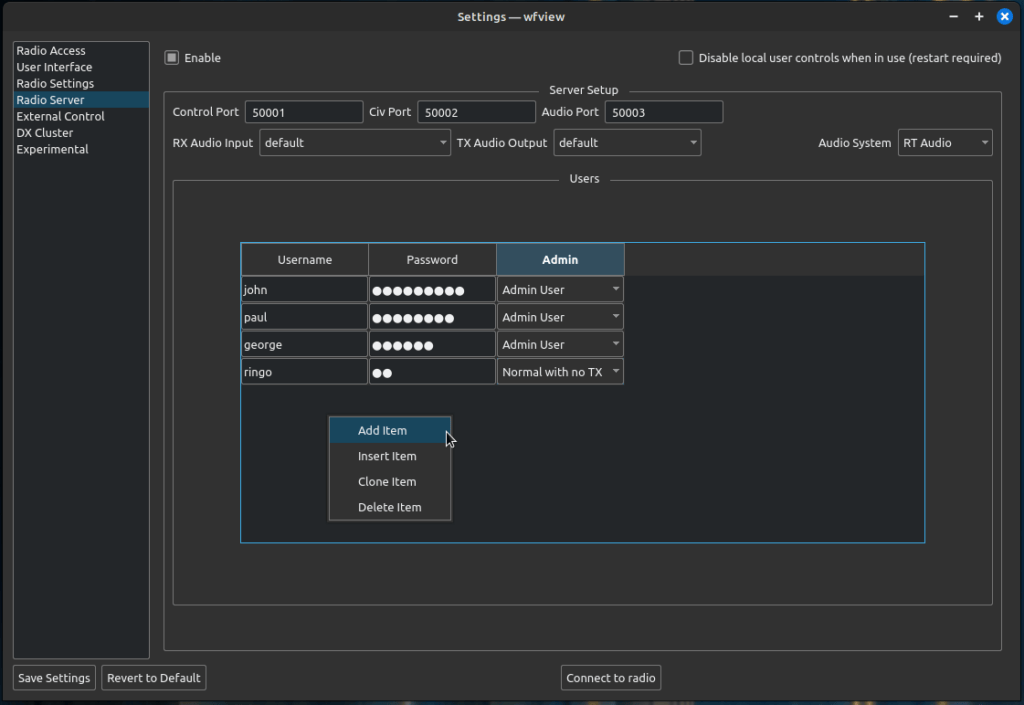Open george's user type dropdown
The width and height of the screenshot is (1024, 705).
pos(560,344)
